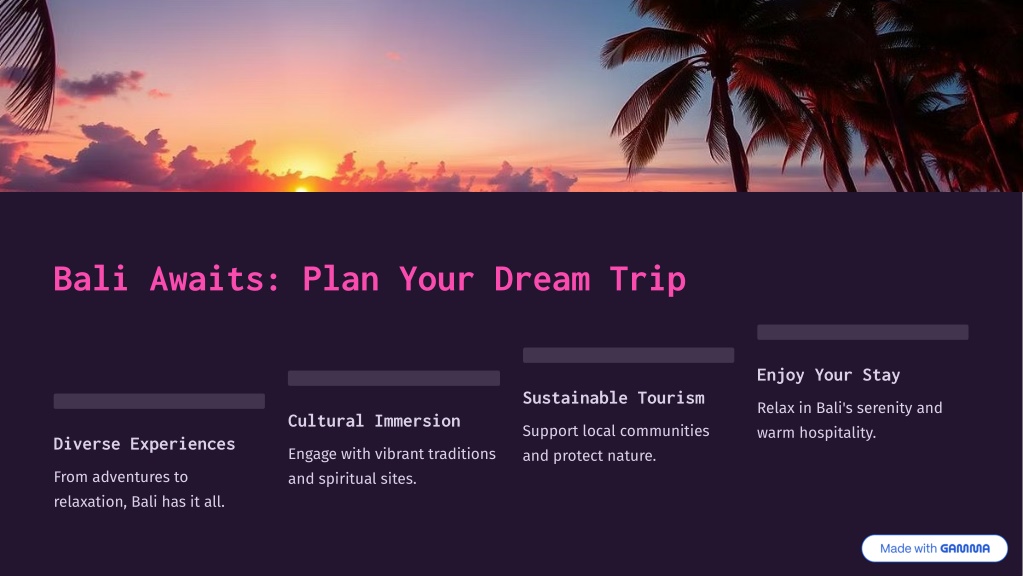The image size is (1023, 576).
Task: Click the palm trees in header photo
Action: (x=809, y=96)
